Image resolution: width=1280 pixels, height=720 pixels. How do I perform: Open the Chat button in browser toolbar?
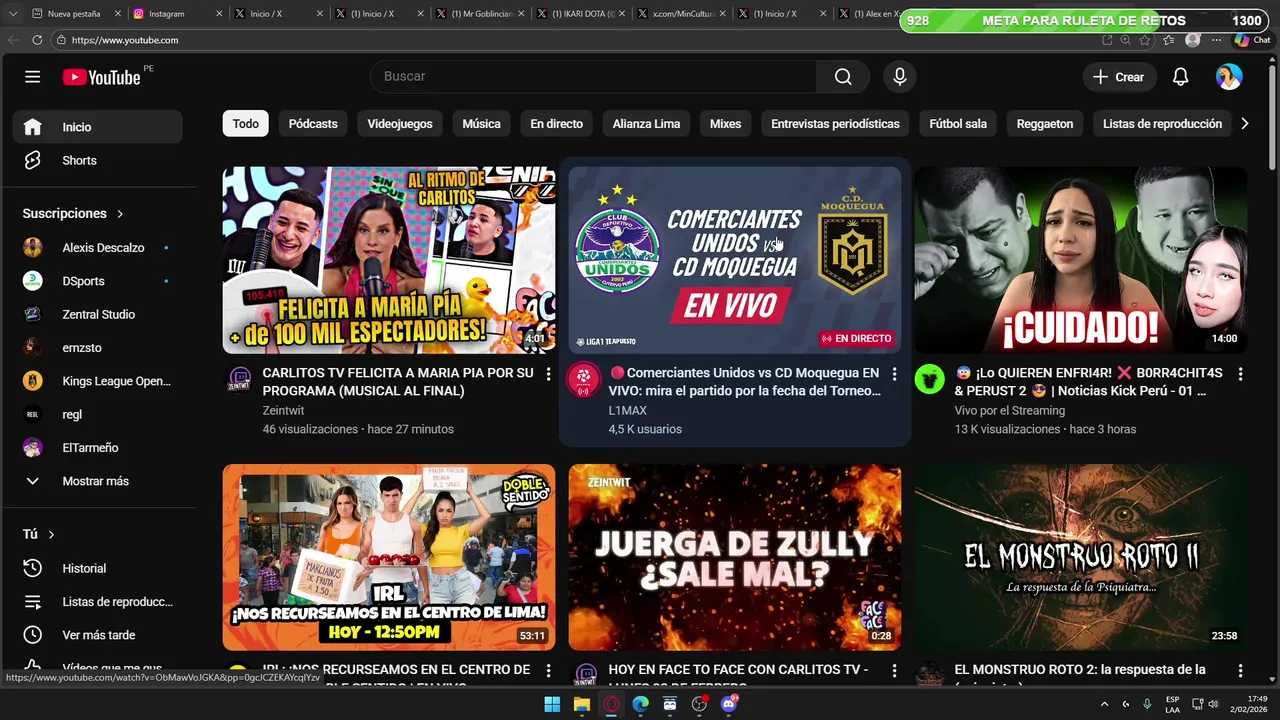[1253, 40]
